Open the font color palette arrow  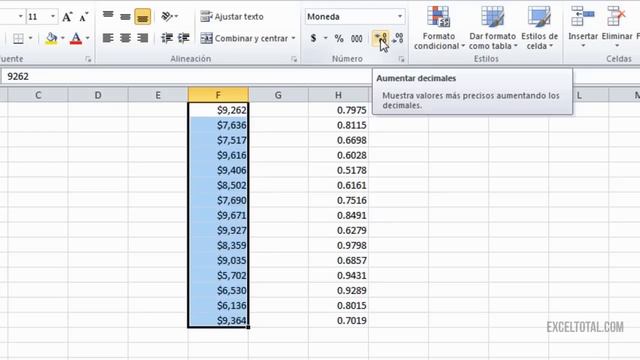(x=88, y=38)
